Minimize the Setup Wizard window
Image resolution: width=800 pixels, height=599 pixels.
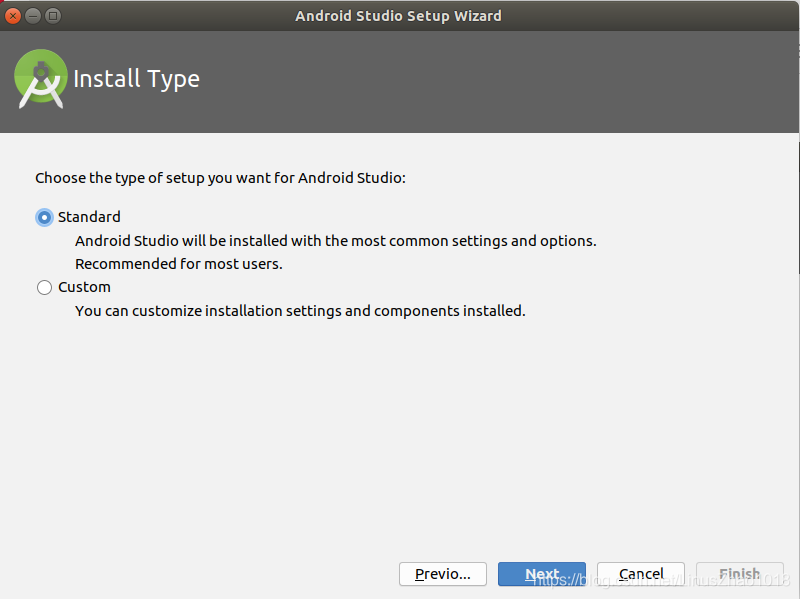pyautogui.click(x=33, y=16)
